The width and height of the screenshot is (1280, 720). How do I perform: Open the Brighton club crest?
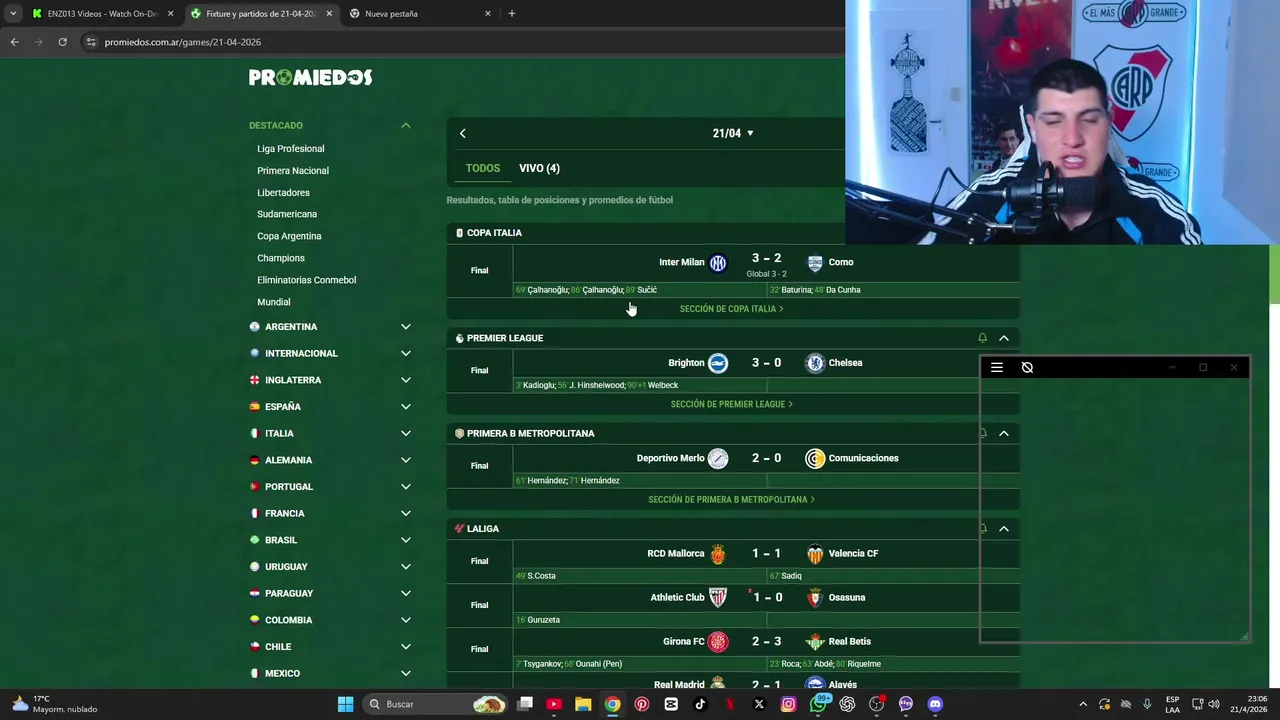(718, 363)
